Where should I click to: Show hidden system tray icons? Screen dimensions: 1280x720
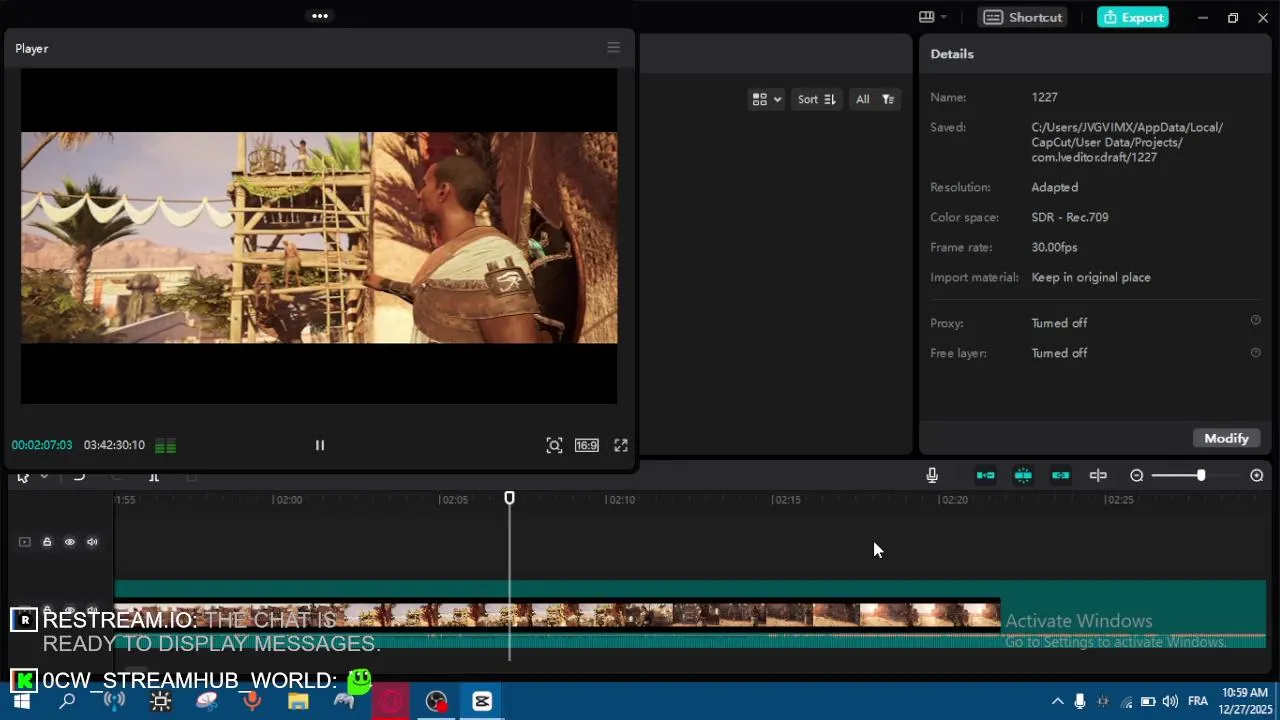point(1057,701)
